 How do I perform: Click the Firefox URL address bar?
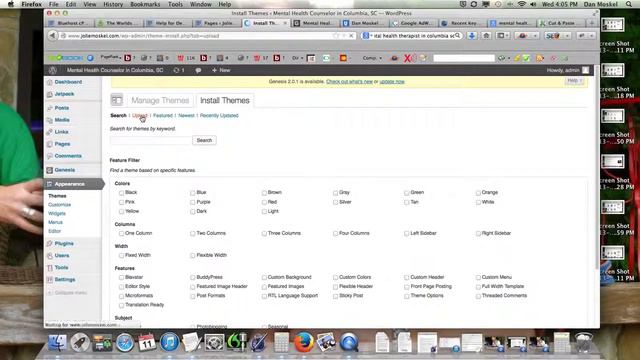tap(200, 36)
